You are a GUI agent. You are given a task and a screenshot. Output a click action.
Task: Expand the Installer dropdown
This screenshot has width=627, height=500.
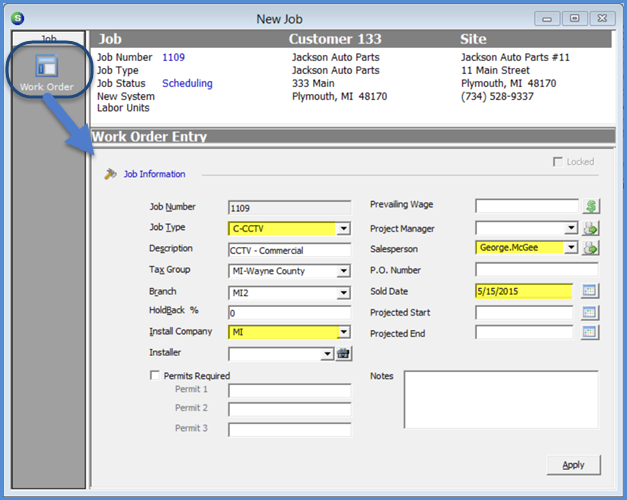tap(327, 354)
